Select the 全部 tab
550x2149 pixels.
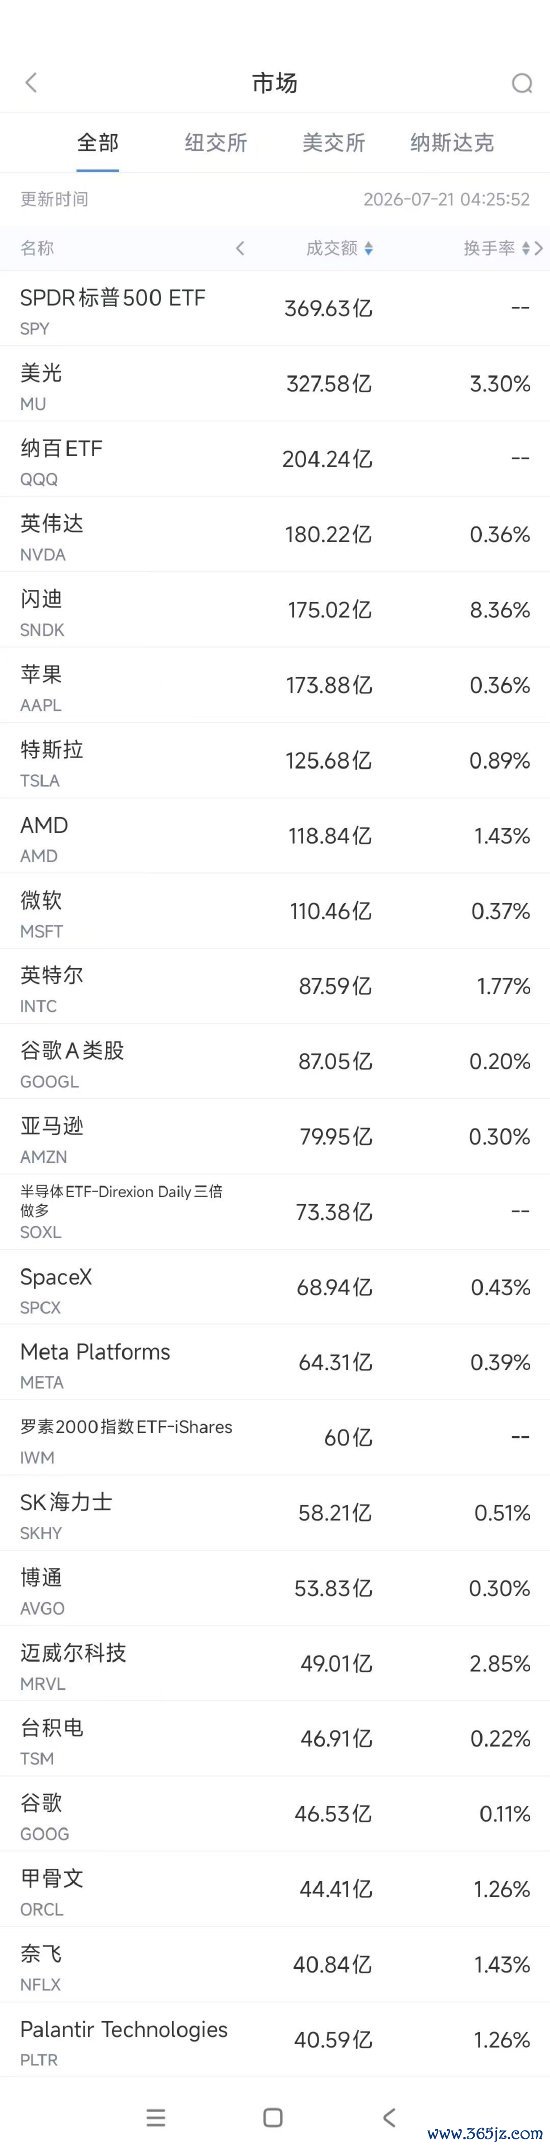point(98,143)
